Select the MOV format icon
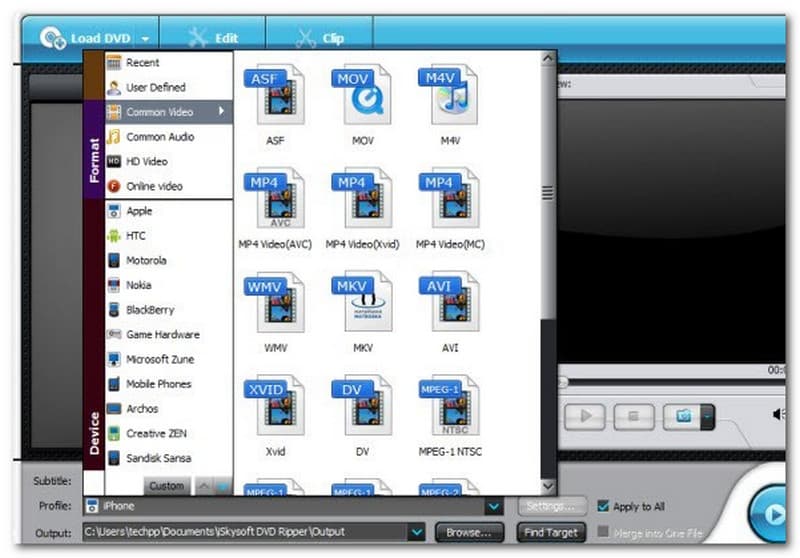Image resolution: width=800 pixels, height=558 pixels. 361,96
